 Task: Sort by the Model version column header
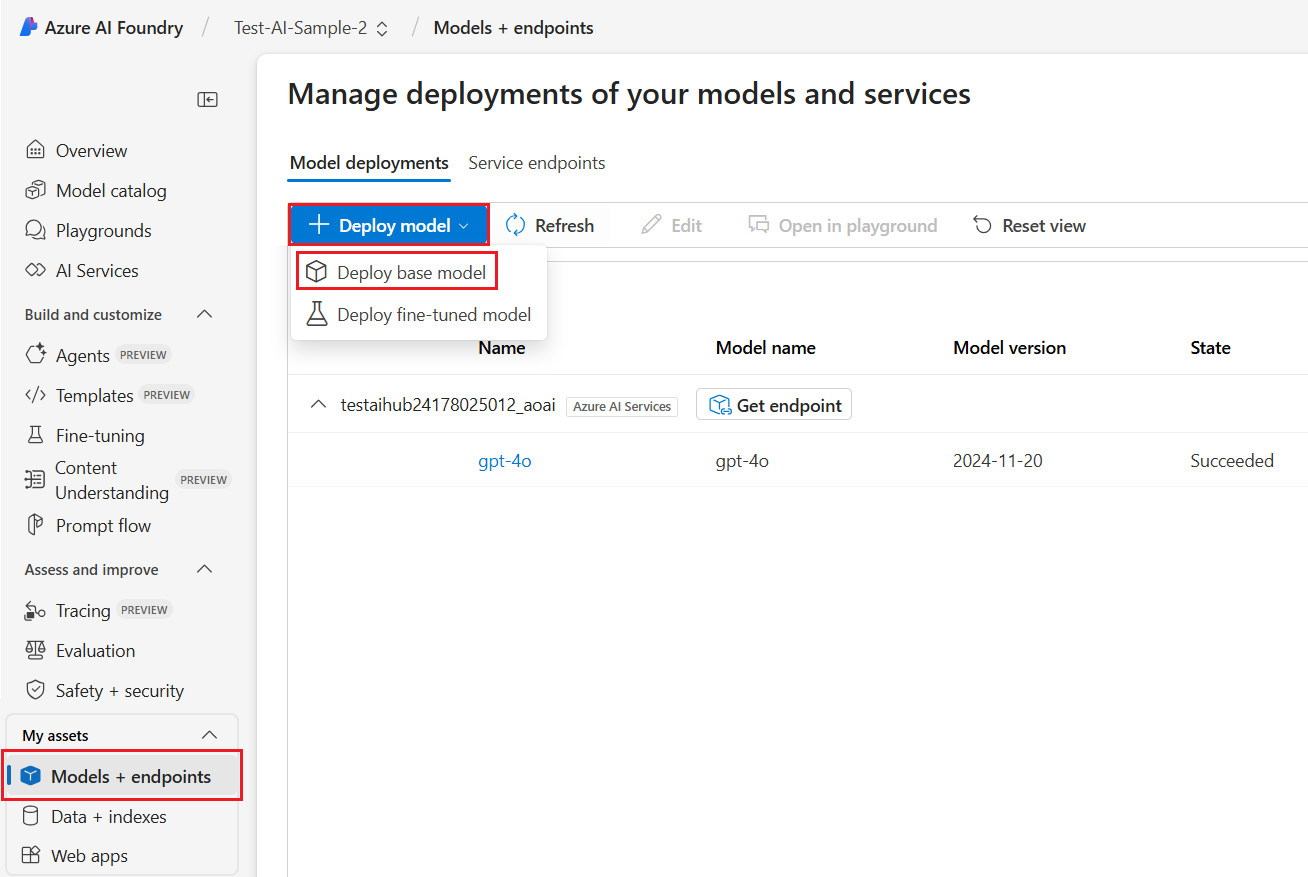(1010, 348)
